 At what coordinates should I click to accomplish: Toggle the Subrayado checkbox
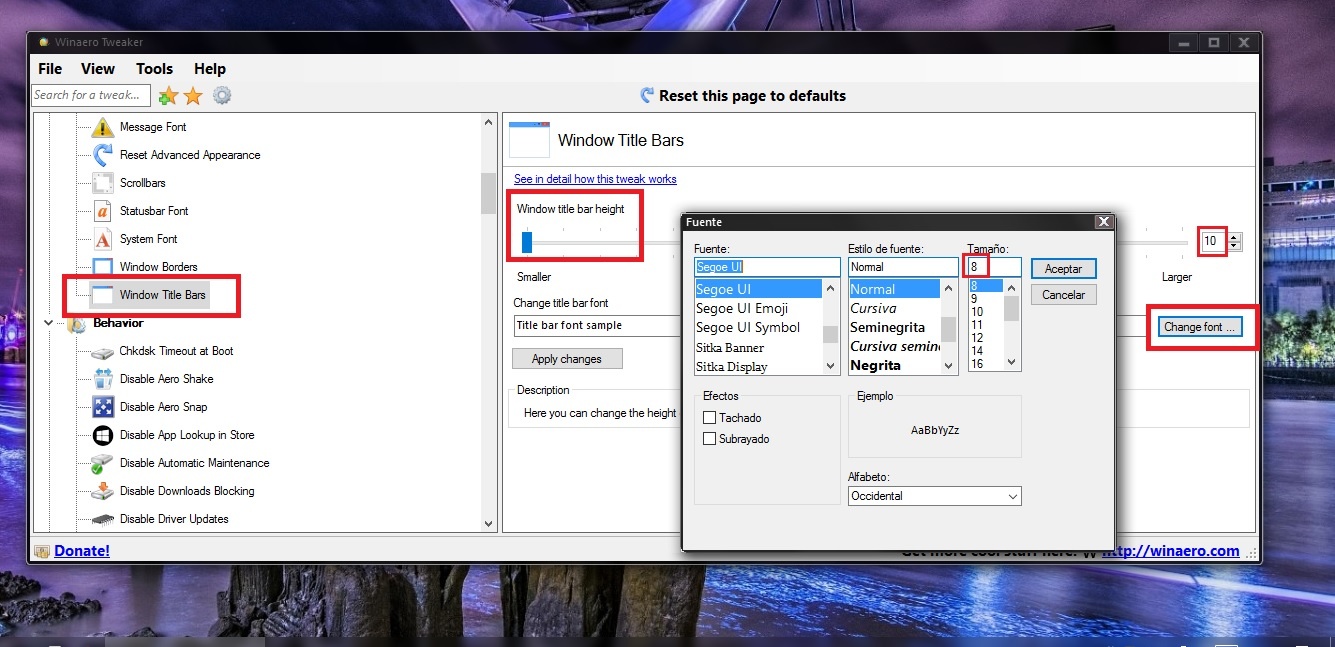710,439
